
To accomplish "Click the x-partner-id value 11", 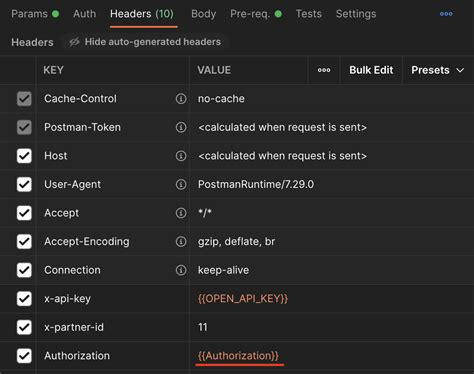I will [x=203, y=327].
